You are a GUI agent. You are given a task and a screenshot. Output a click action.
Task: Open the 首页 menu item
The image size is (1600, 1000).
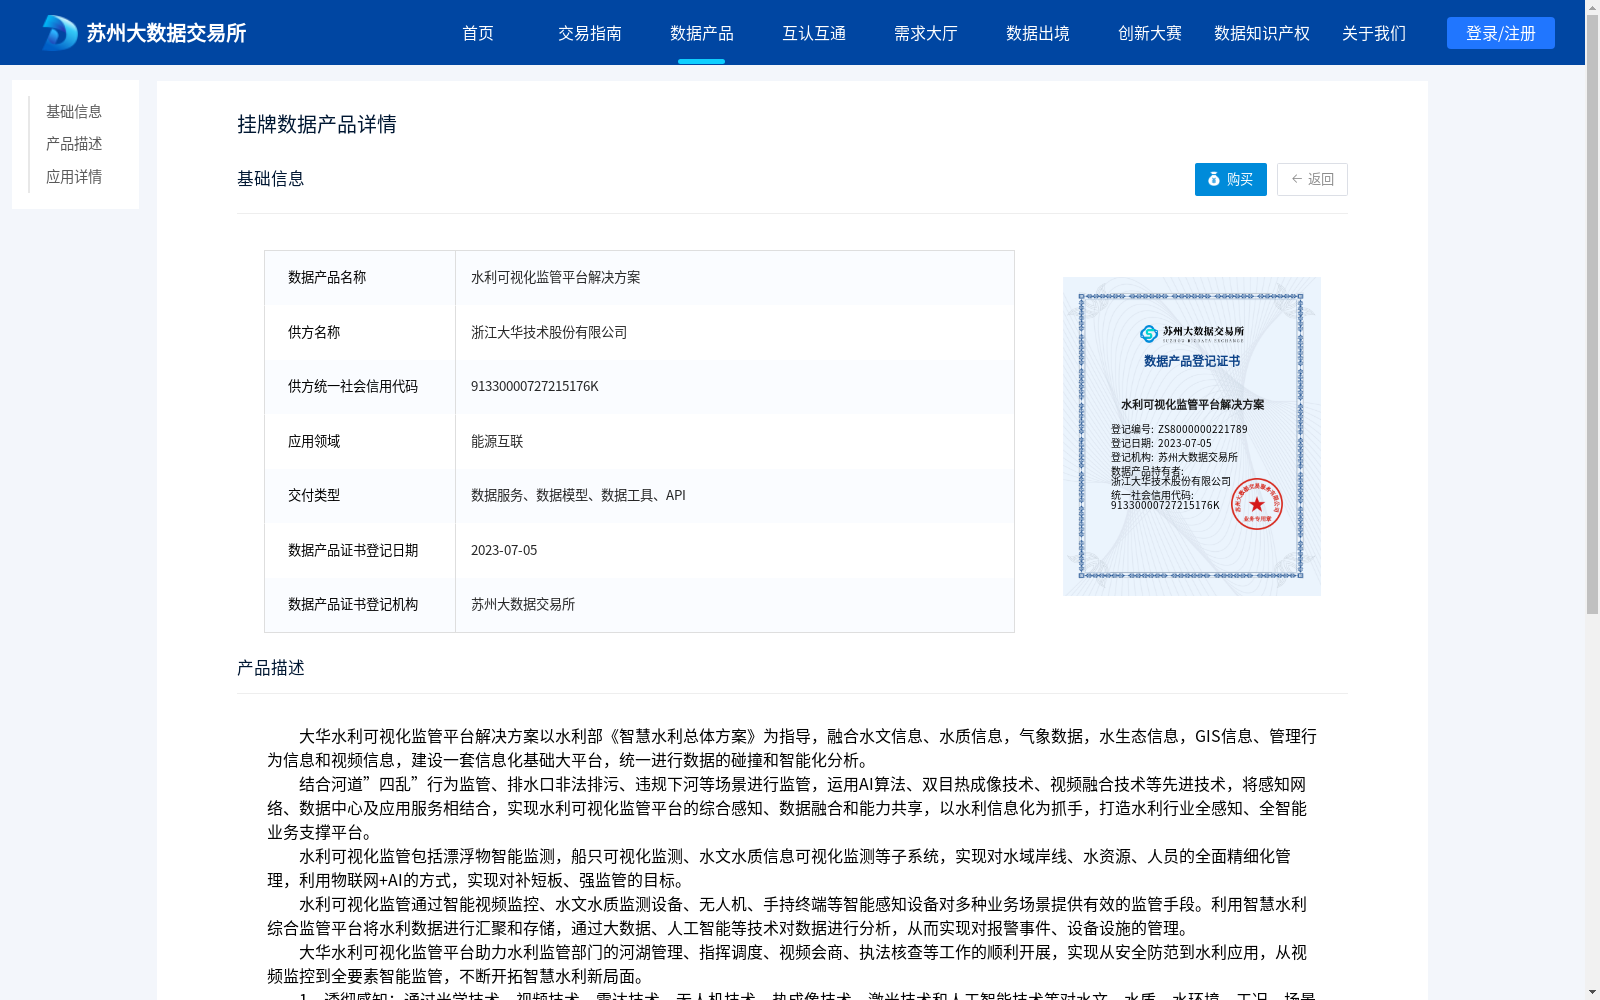[478, 33]
